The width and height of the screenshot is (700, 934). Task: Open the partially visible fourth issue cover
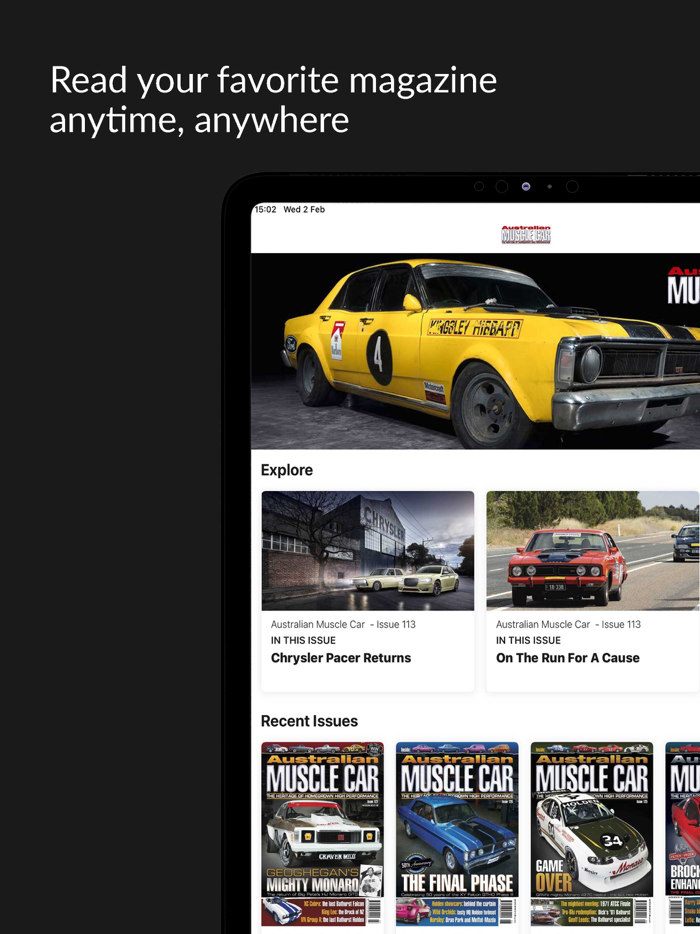[683, 834]
